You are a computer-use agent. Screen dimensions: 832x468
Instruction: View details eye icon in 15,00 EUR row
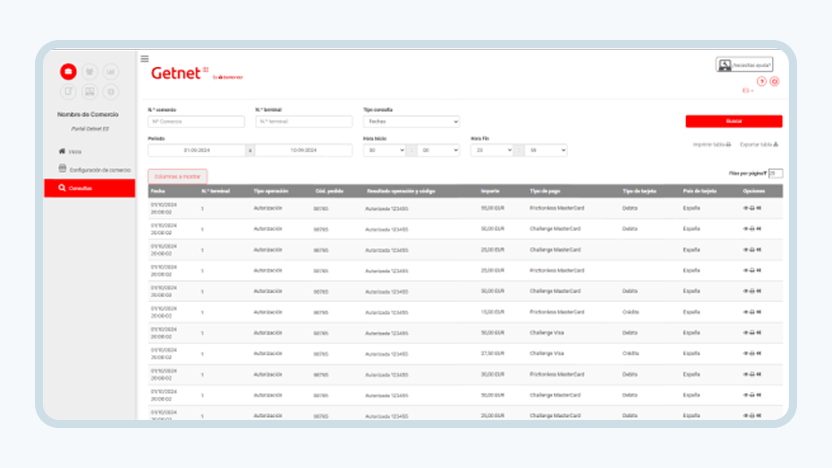pos(746,312)
